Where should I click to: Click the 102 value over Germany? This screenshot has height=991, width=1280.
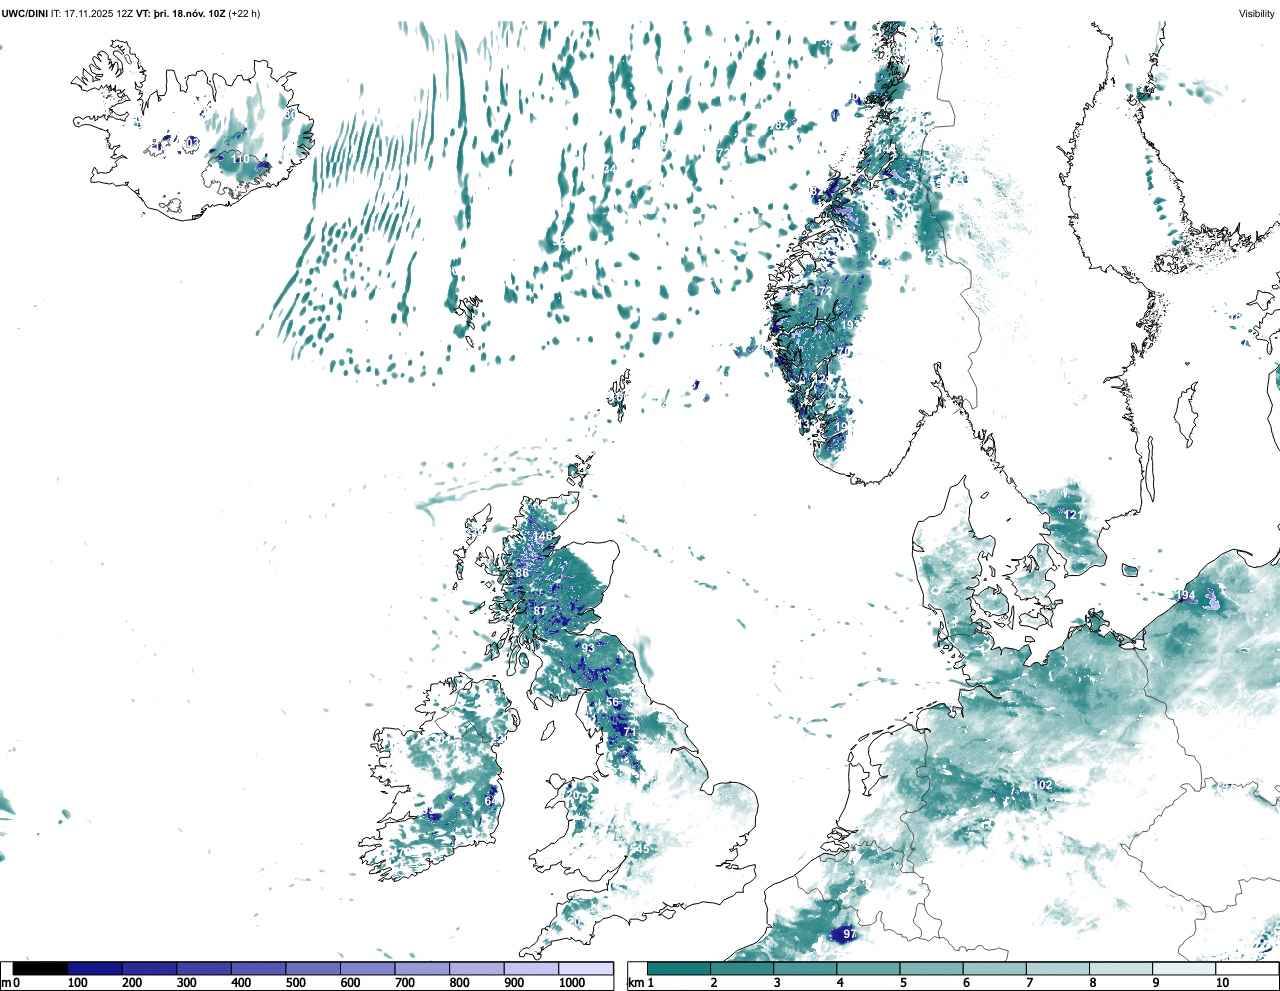(1044, 785)
